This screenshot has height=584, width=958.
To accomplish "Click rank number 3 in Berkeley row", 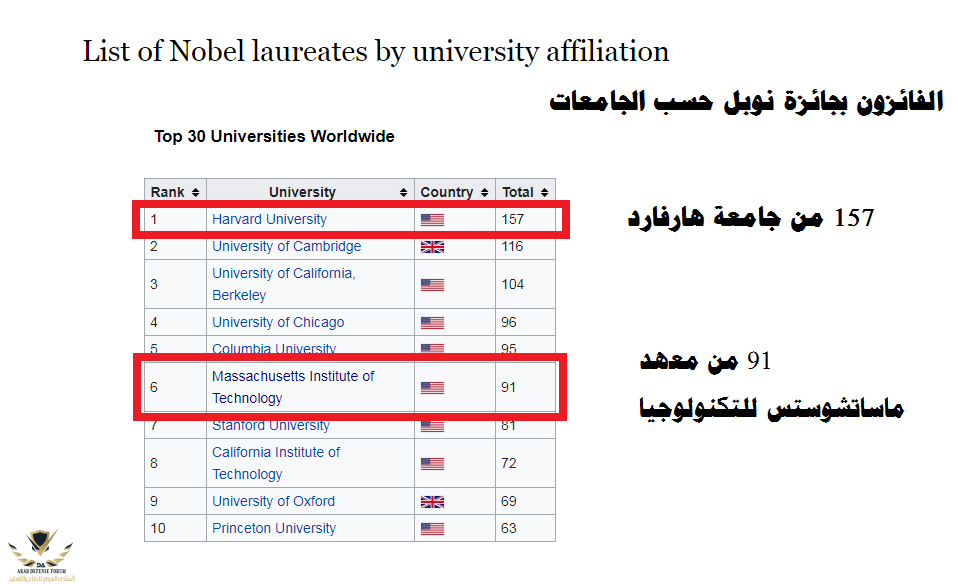I will pos(154,284).
